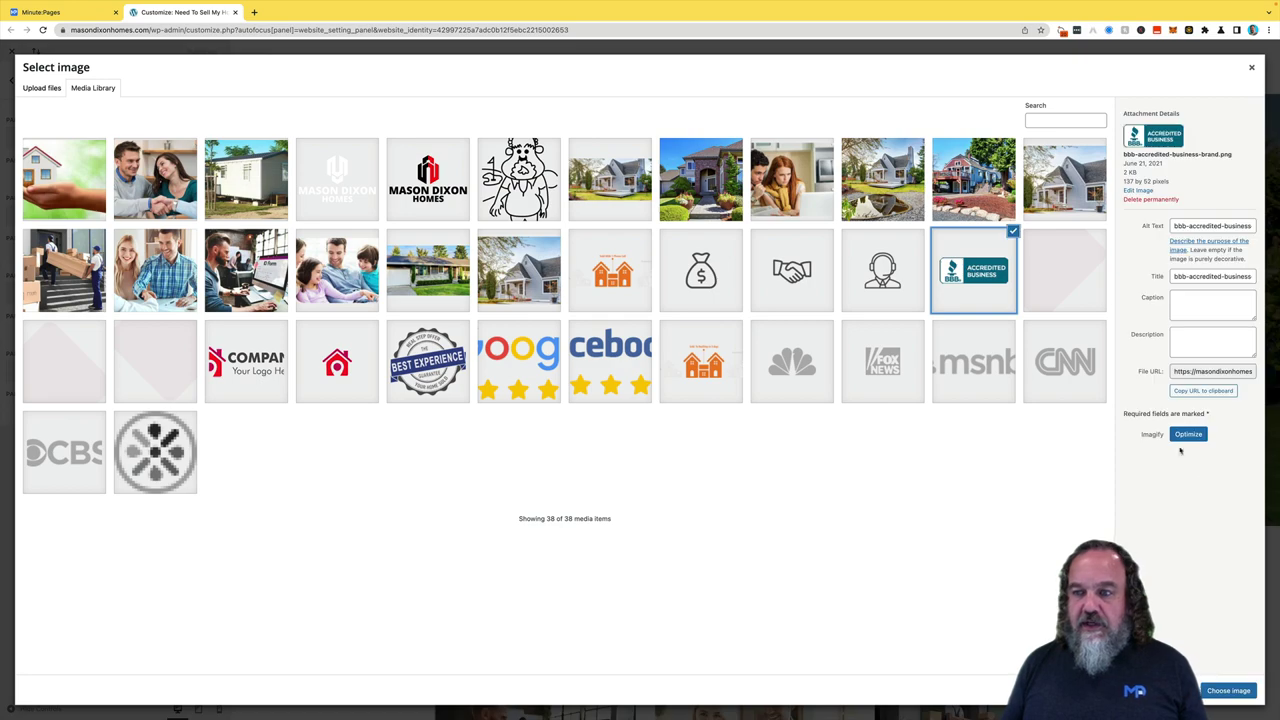This screenshot has height=720, width=1280.
Task: Pick the NBC peacock logo image
Action: pyautogui.click(x=792, y=362)
